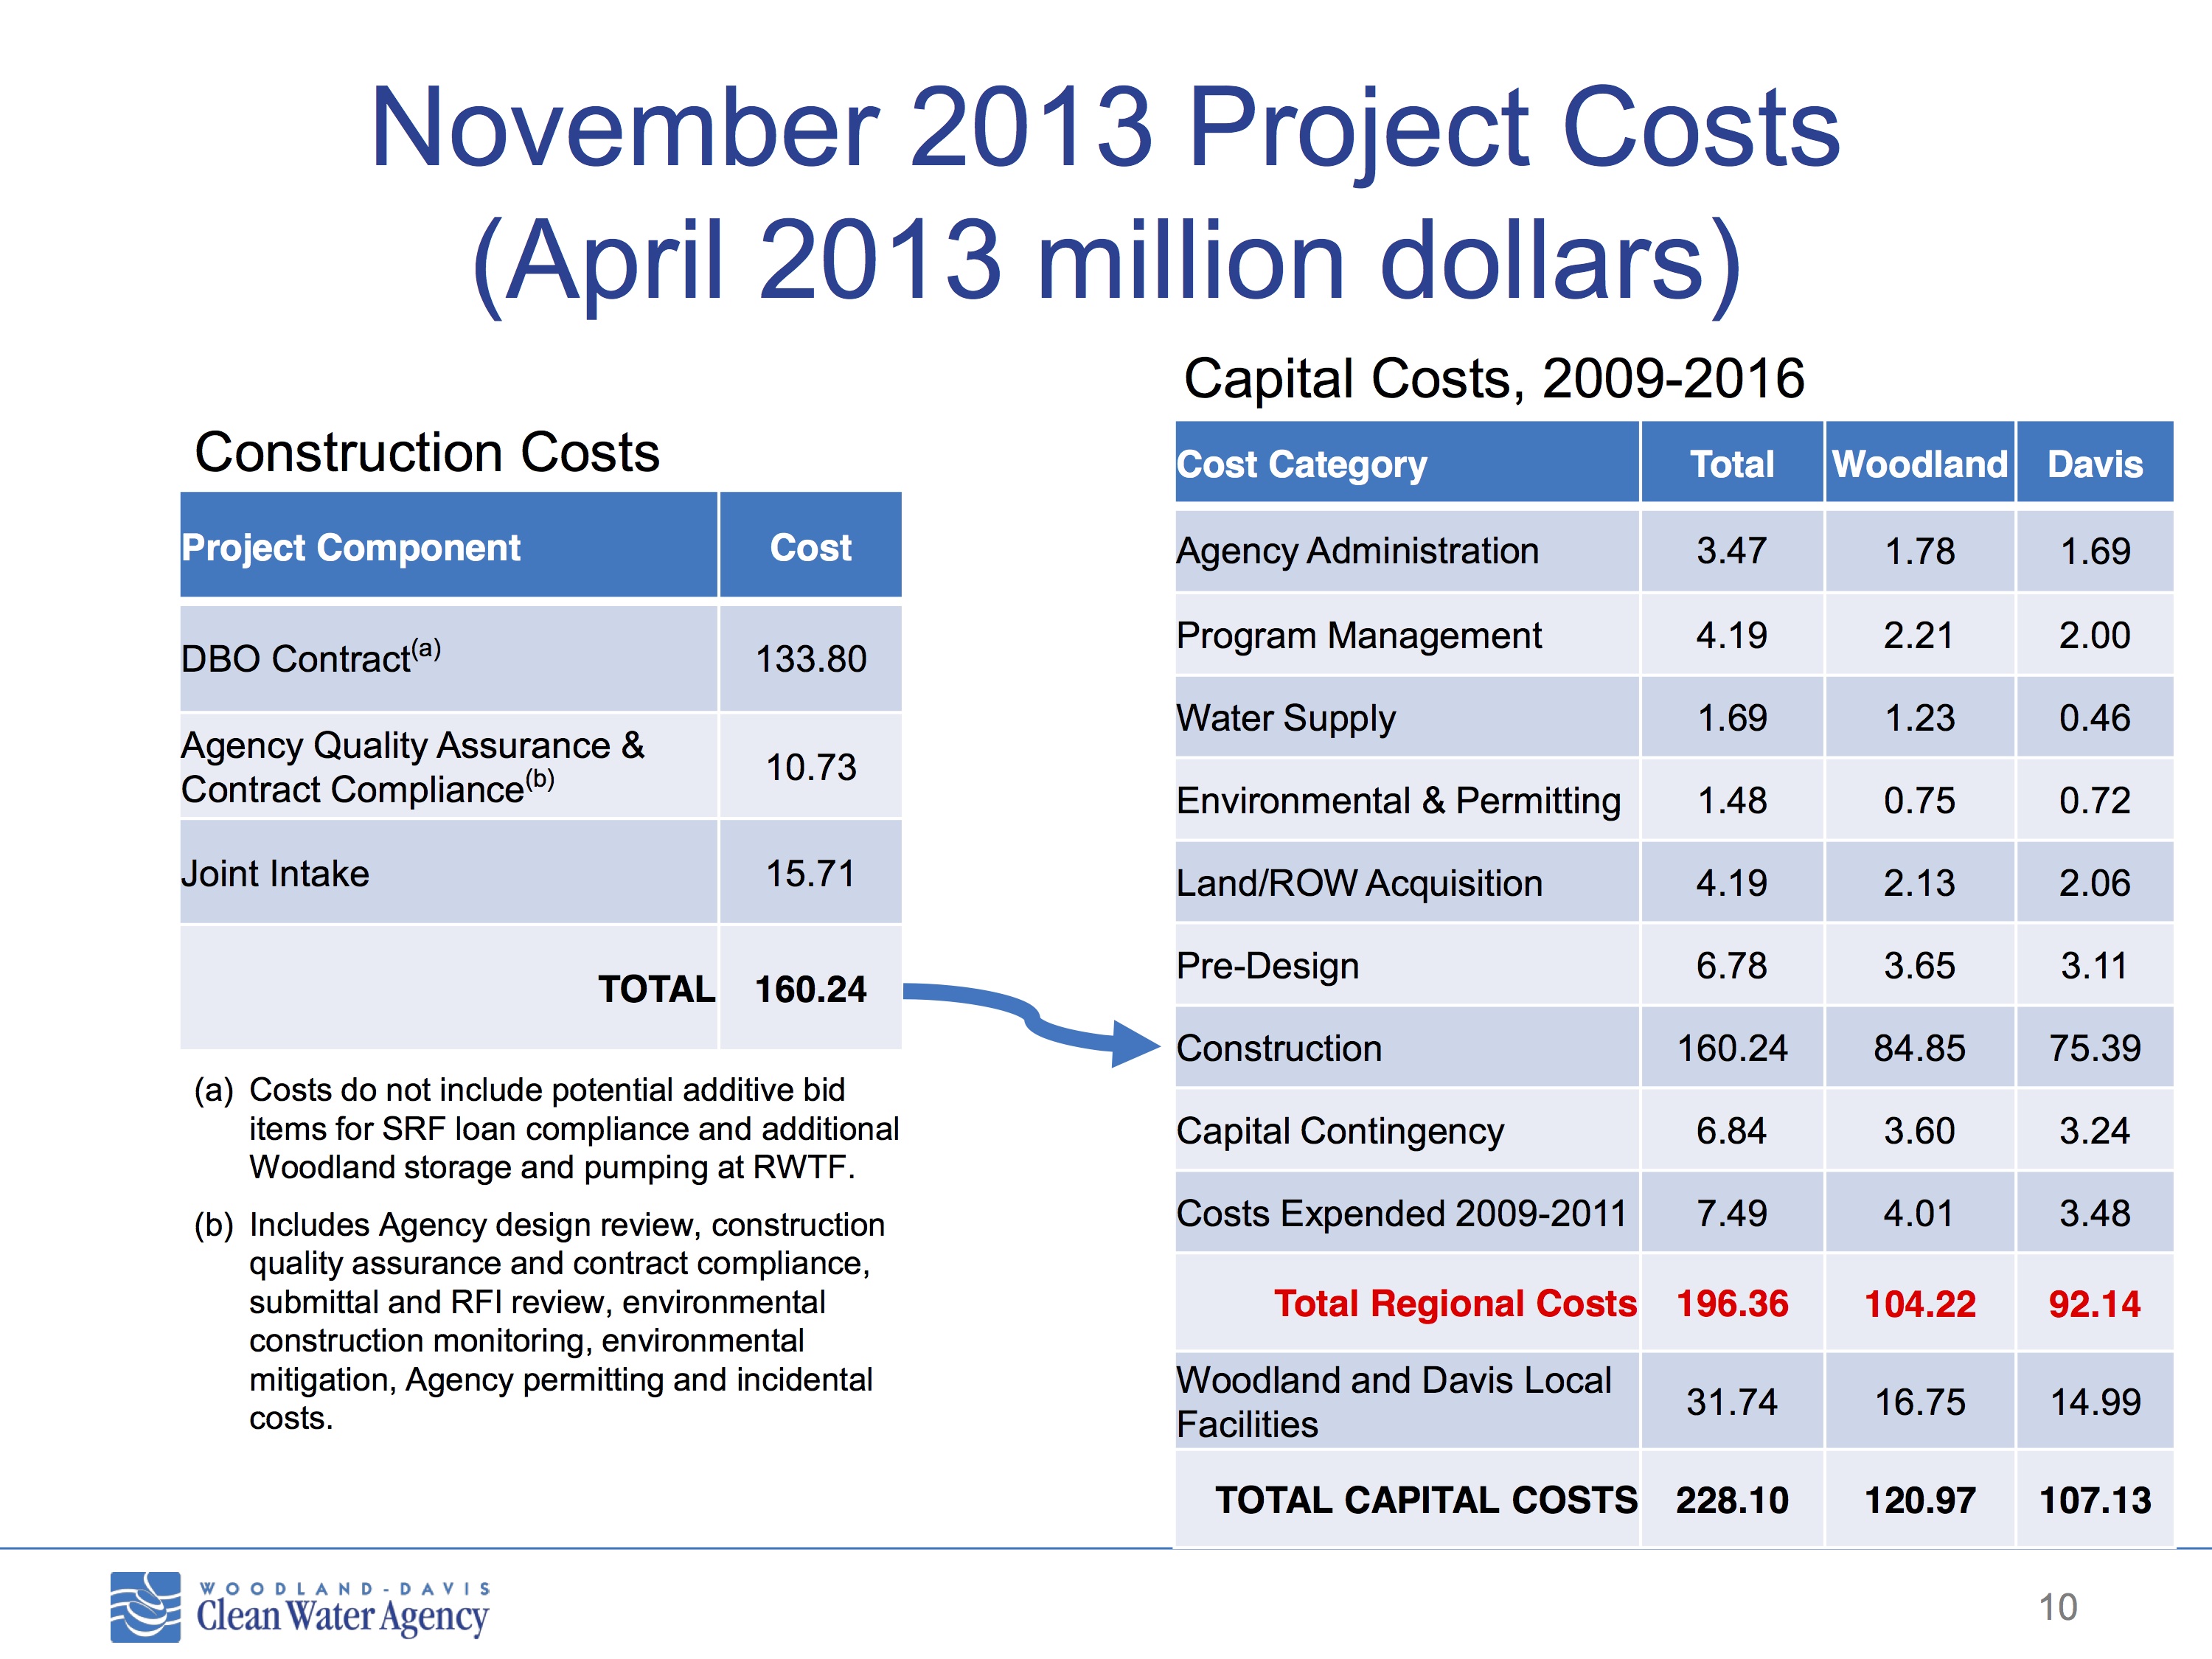This screenshot has width=2212, height=1659.
Task: Click the Joint Intake row label
Action: click(x=275, y=874)
